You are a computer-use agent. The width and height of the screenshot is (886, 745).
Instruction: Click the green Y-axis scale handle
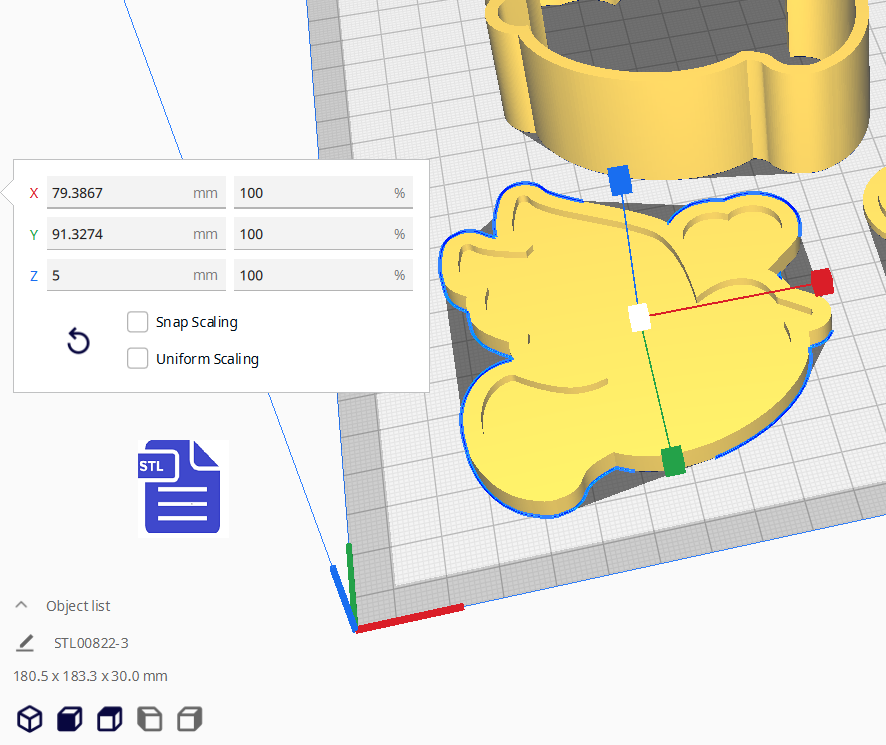point(673,461)
